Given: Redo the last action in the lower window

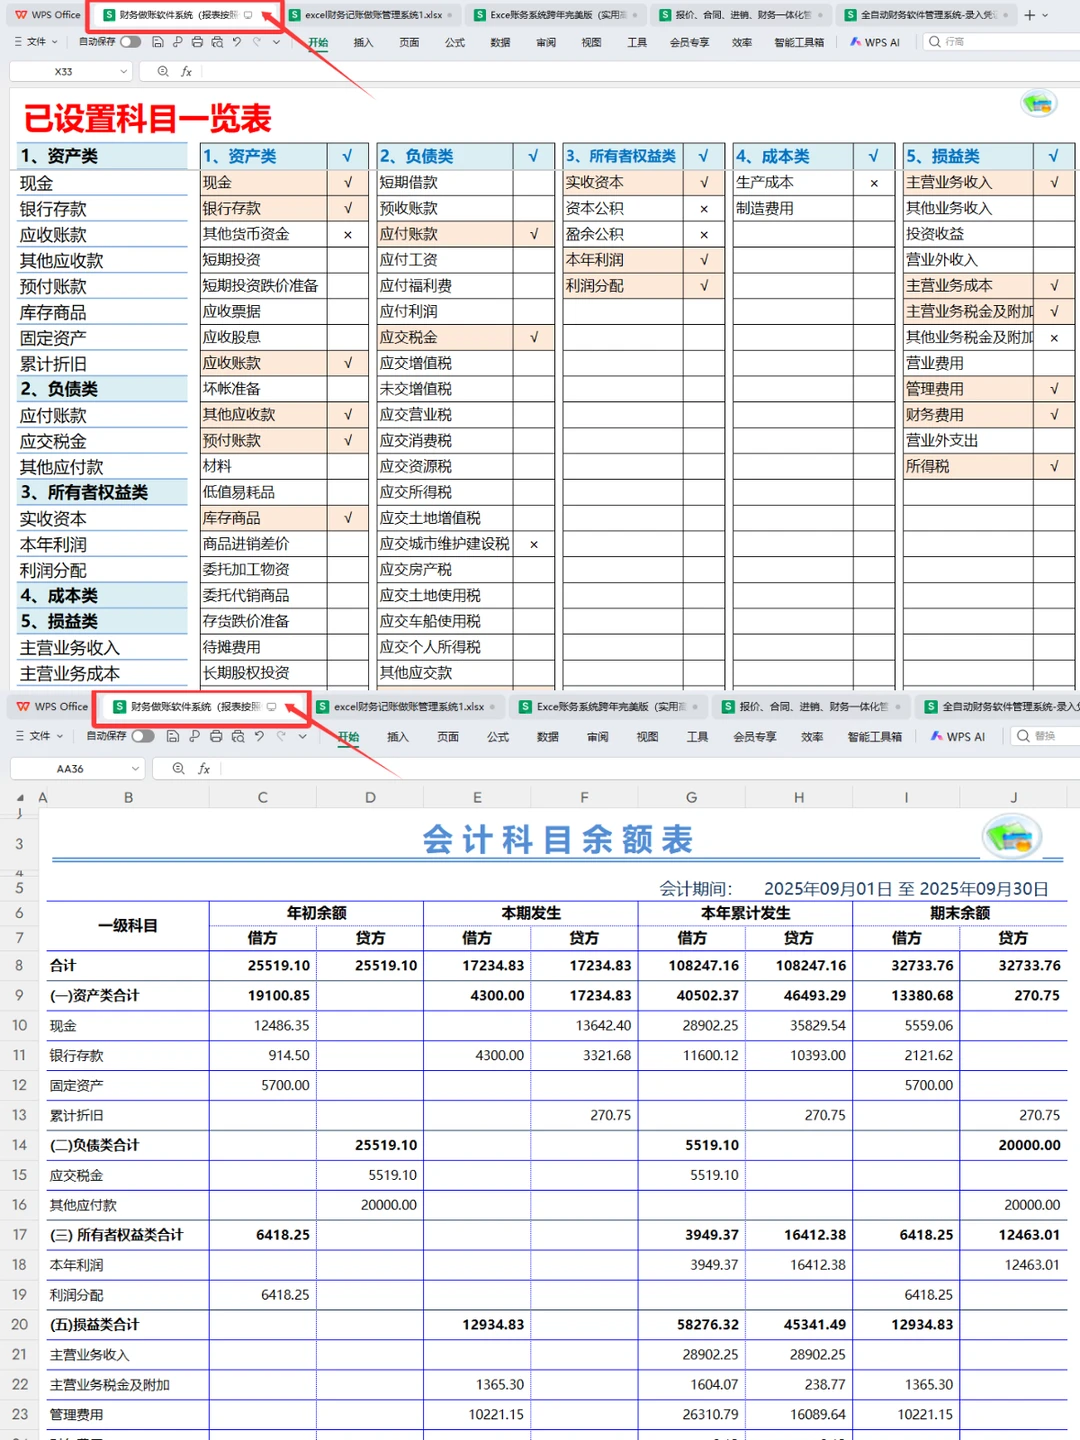Looking at the screenshot, I should [281, 737].
